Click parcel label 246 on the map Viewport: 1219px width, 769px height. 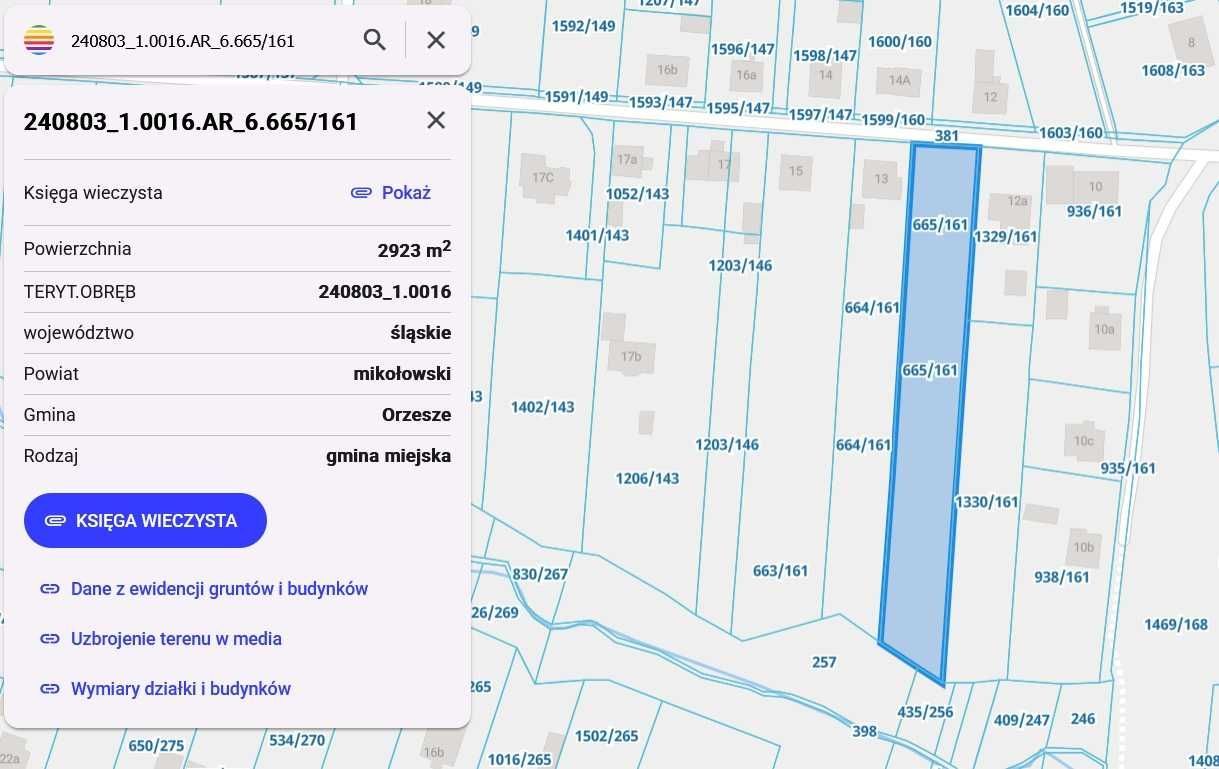click(x=1083, y=719)
